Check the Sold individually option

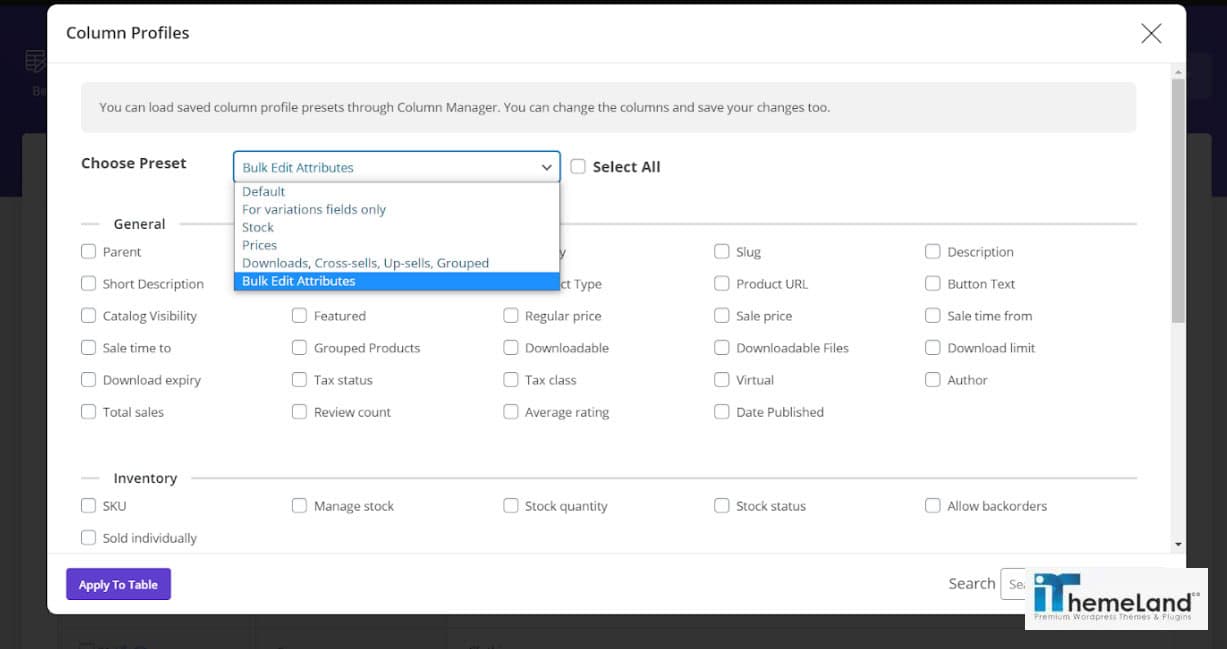(x=88, y=538)
